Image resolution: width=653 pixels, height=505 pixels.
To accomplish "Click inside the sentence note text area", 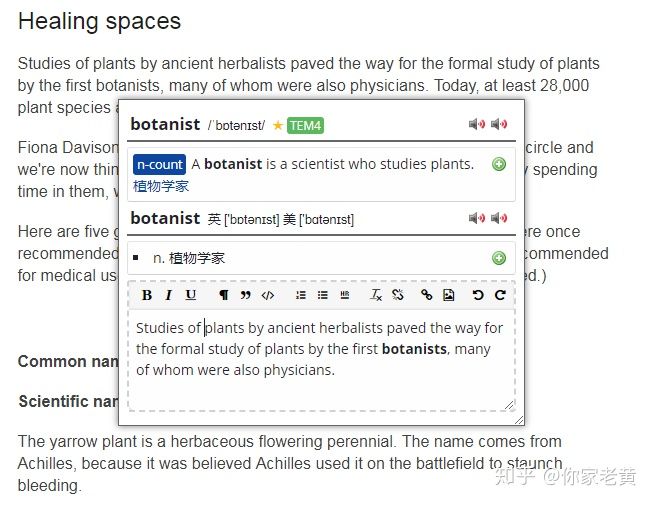I will click(321, 360).
